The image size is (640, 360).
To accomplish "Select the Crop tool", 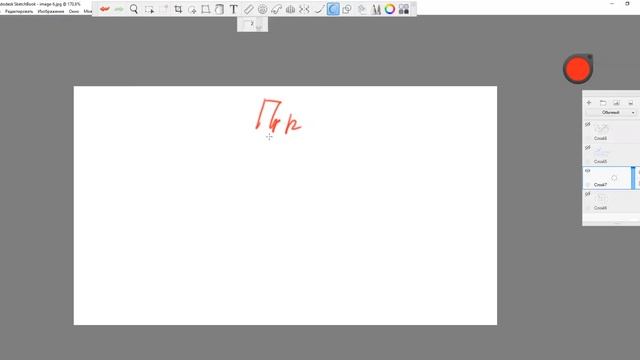I will 178,9.
